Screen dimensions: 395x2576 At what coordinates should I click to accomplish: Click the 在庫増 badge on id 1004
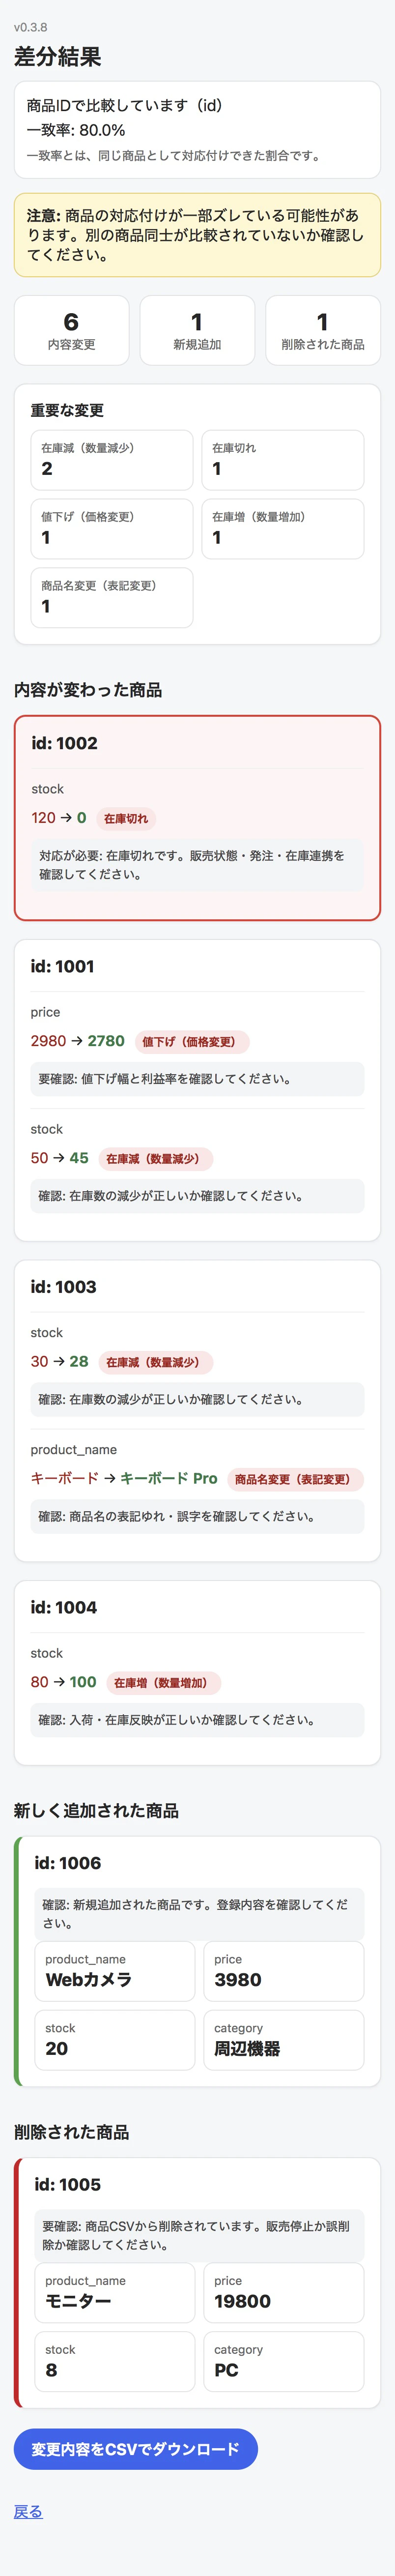(x=163, y=1682)
